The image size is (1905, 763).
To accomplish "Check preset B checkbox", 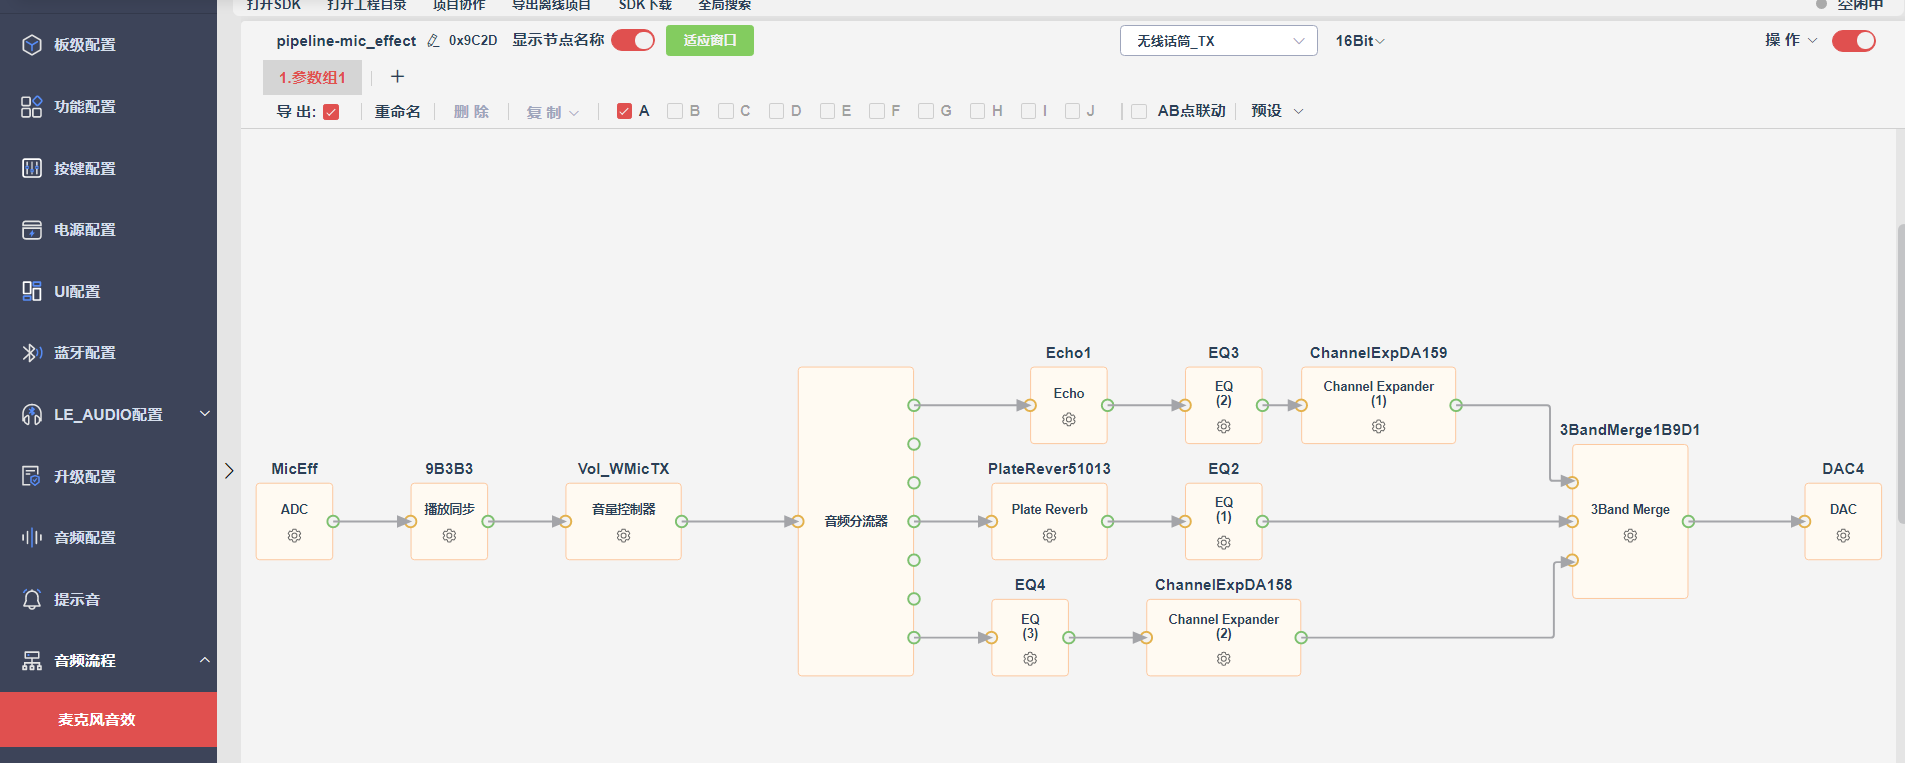I will point(675,111).
